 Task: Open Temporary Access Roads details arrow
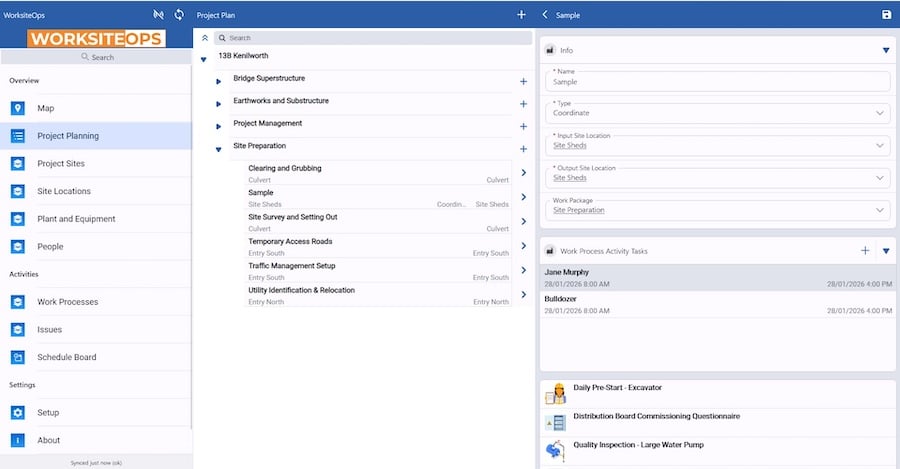(523, 246)
